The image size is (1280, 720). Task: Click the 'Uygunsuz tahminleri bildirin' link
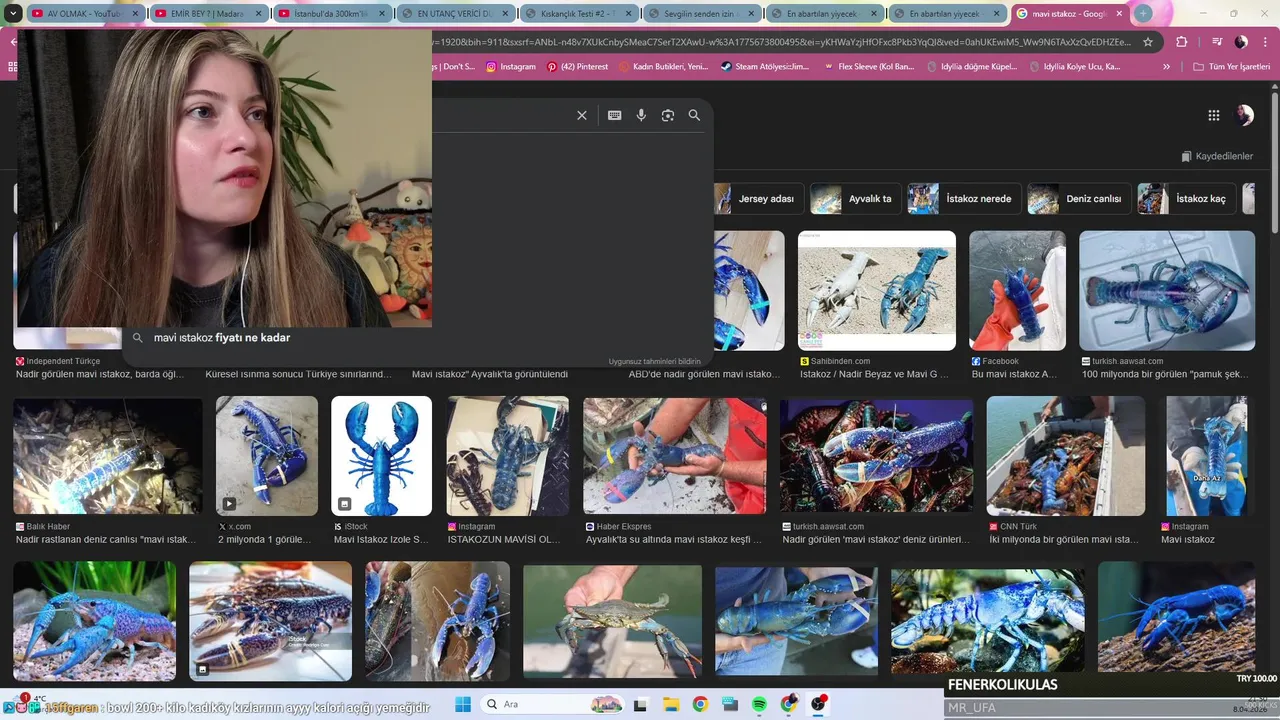(655, 362)
